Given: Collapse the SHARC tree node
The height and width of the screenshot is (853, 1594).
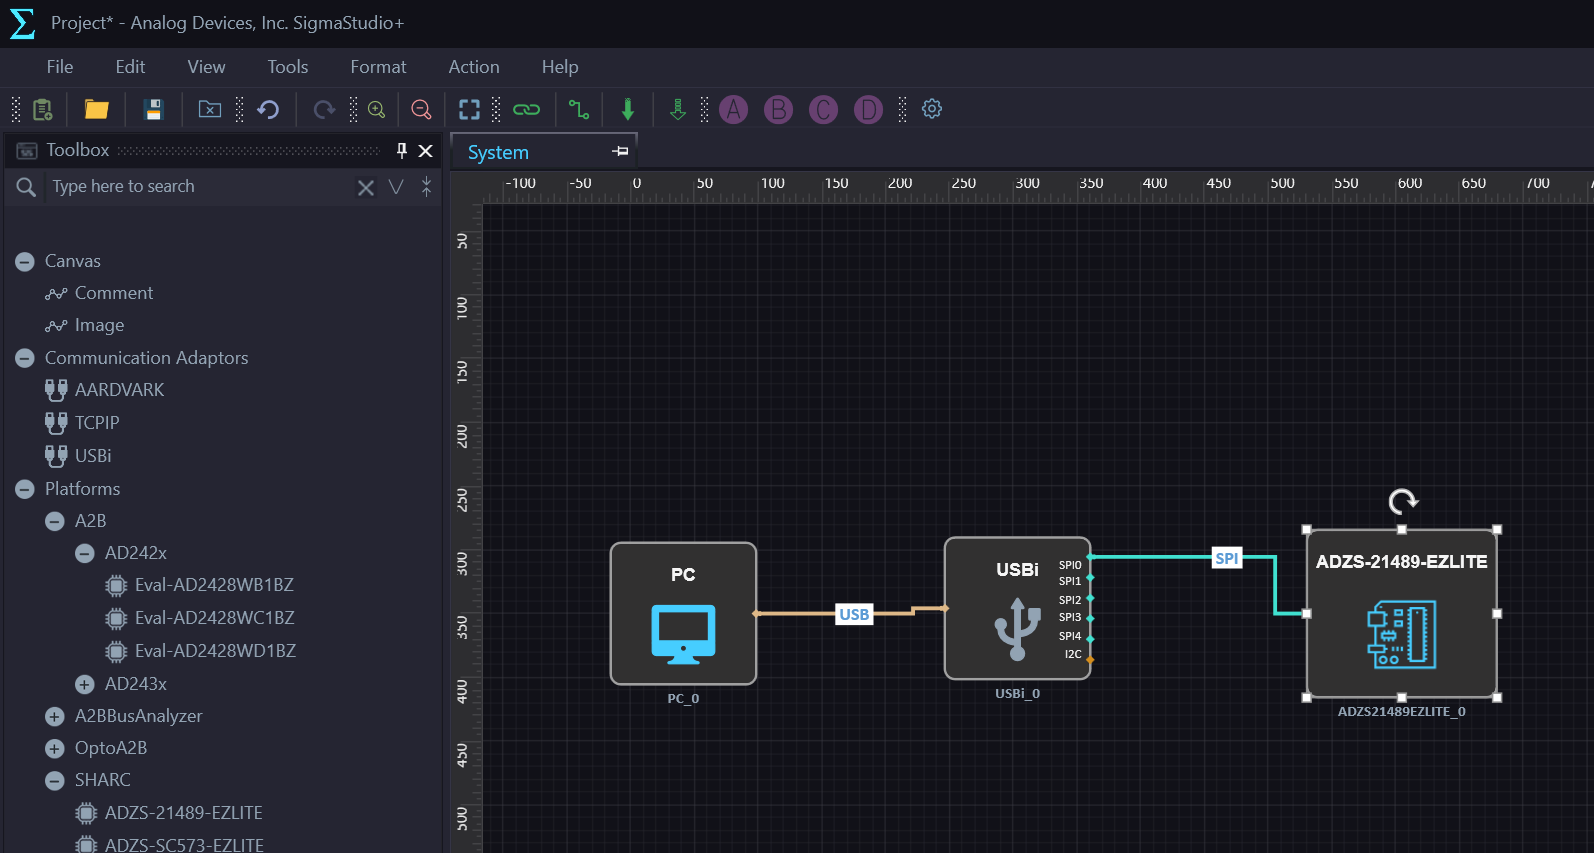Looking at the screenshot, I should click(55, 781).
